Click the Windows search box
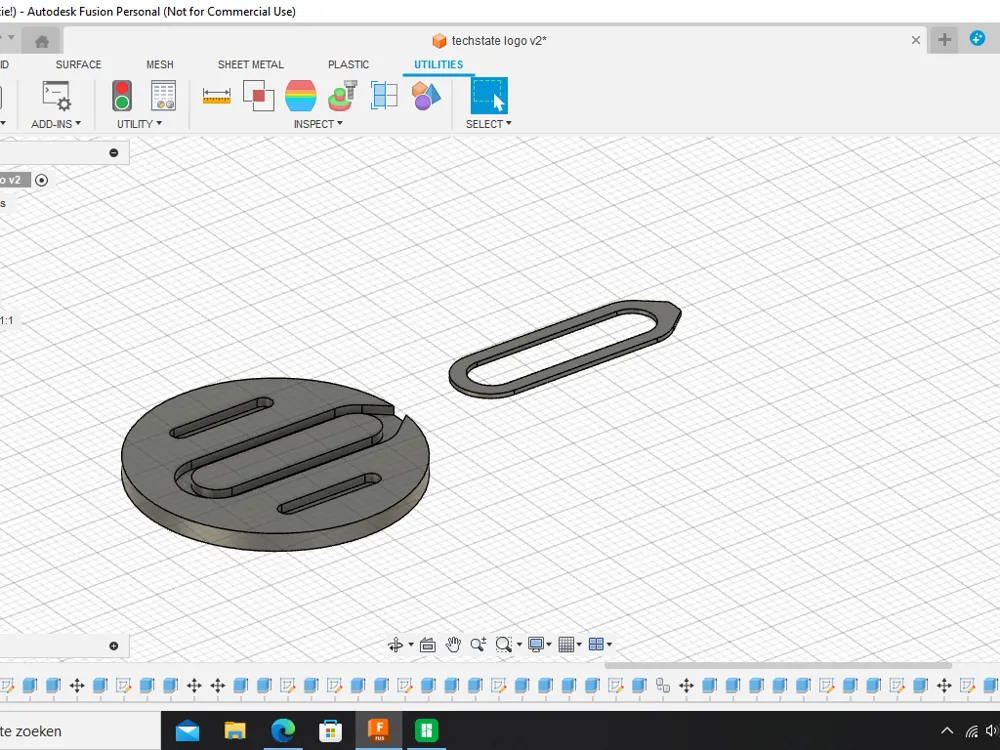Screen dimensions: 1000x750 tap(80, 731)
